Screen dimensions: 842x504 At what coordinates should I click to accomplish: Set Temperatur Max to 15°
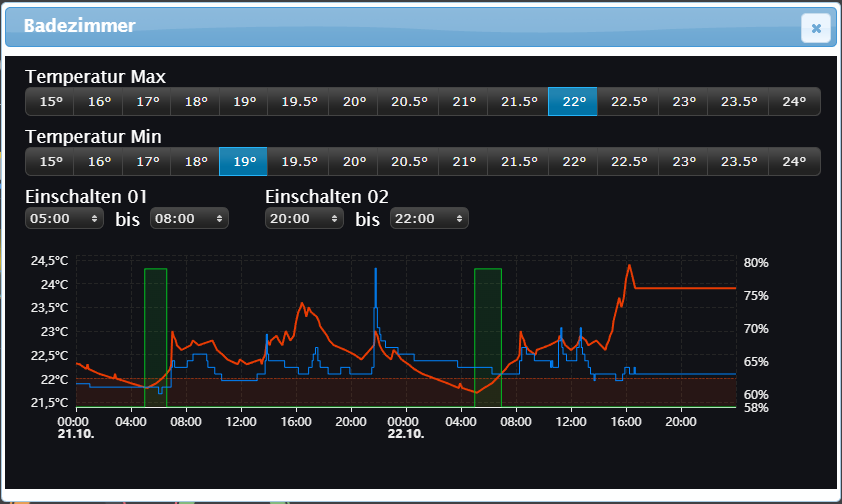pos(50,101)
